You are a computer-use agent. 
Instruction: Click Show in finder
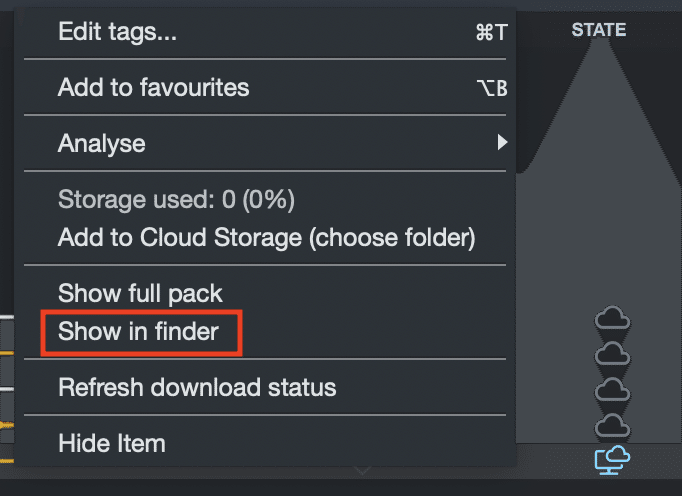(x=138, y=331)
